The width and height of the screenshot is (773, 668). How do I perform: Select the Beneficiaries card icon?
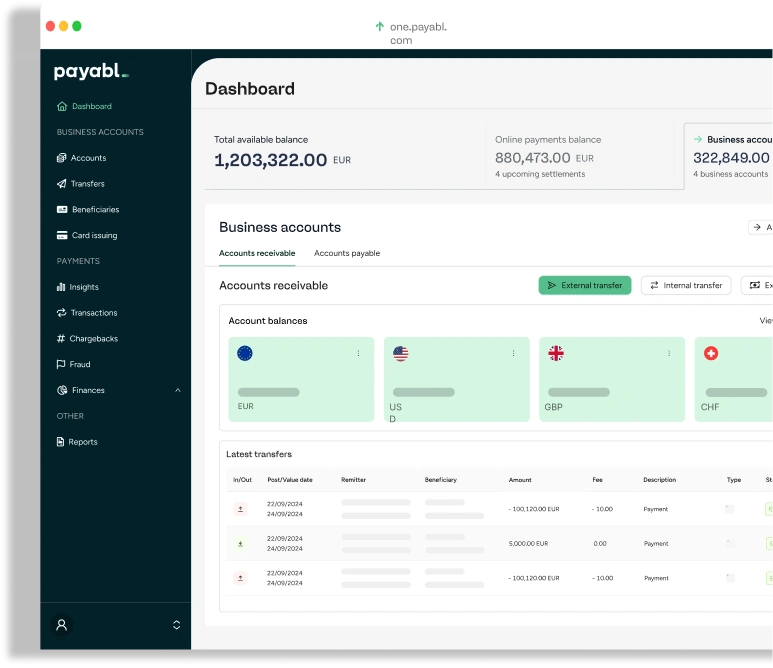[x=62, y=210]
